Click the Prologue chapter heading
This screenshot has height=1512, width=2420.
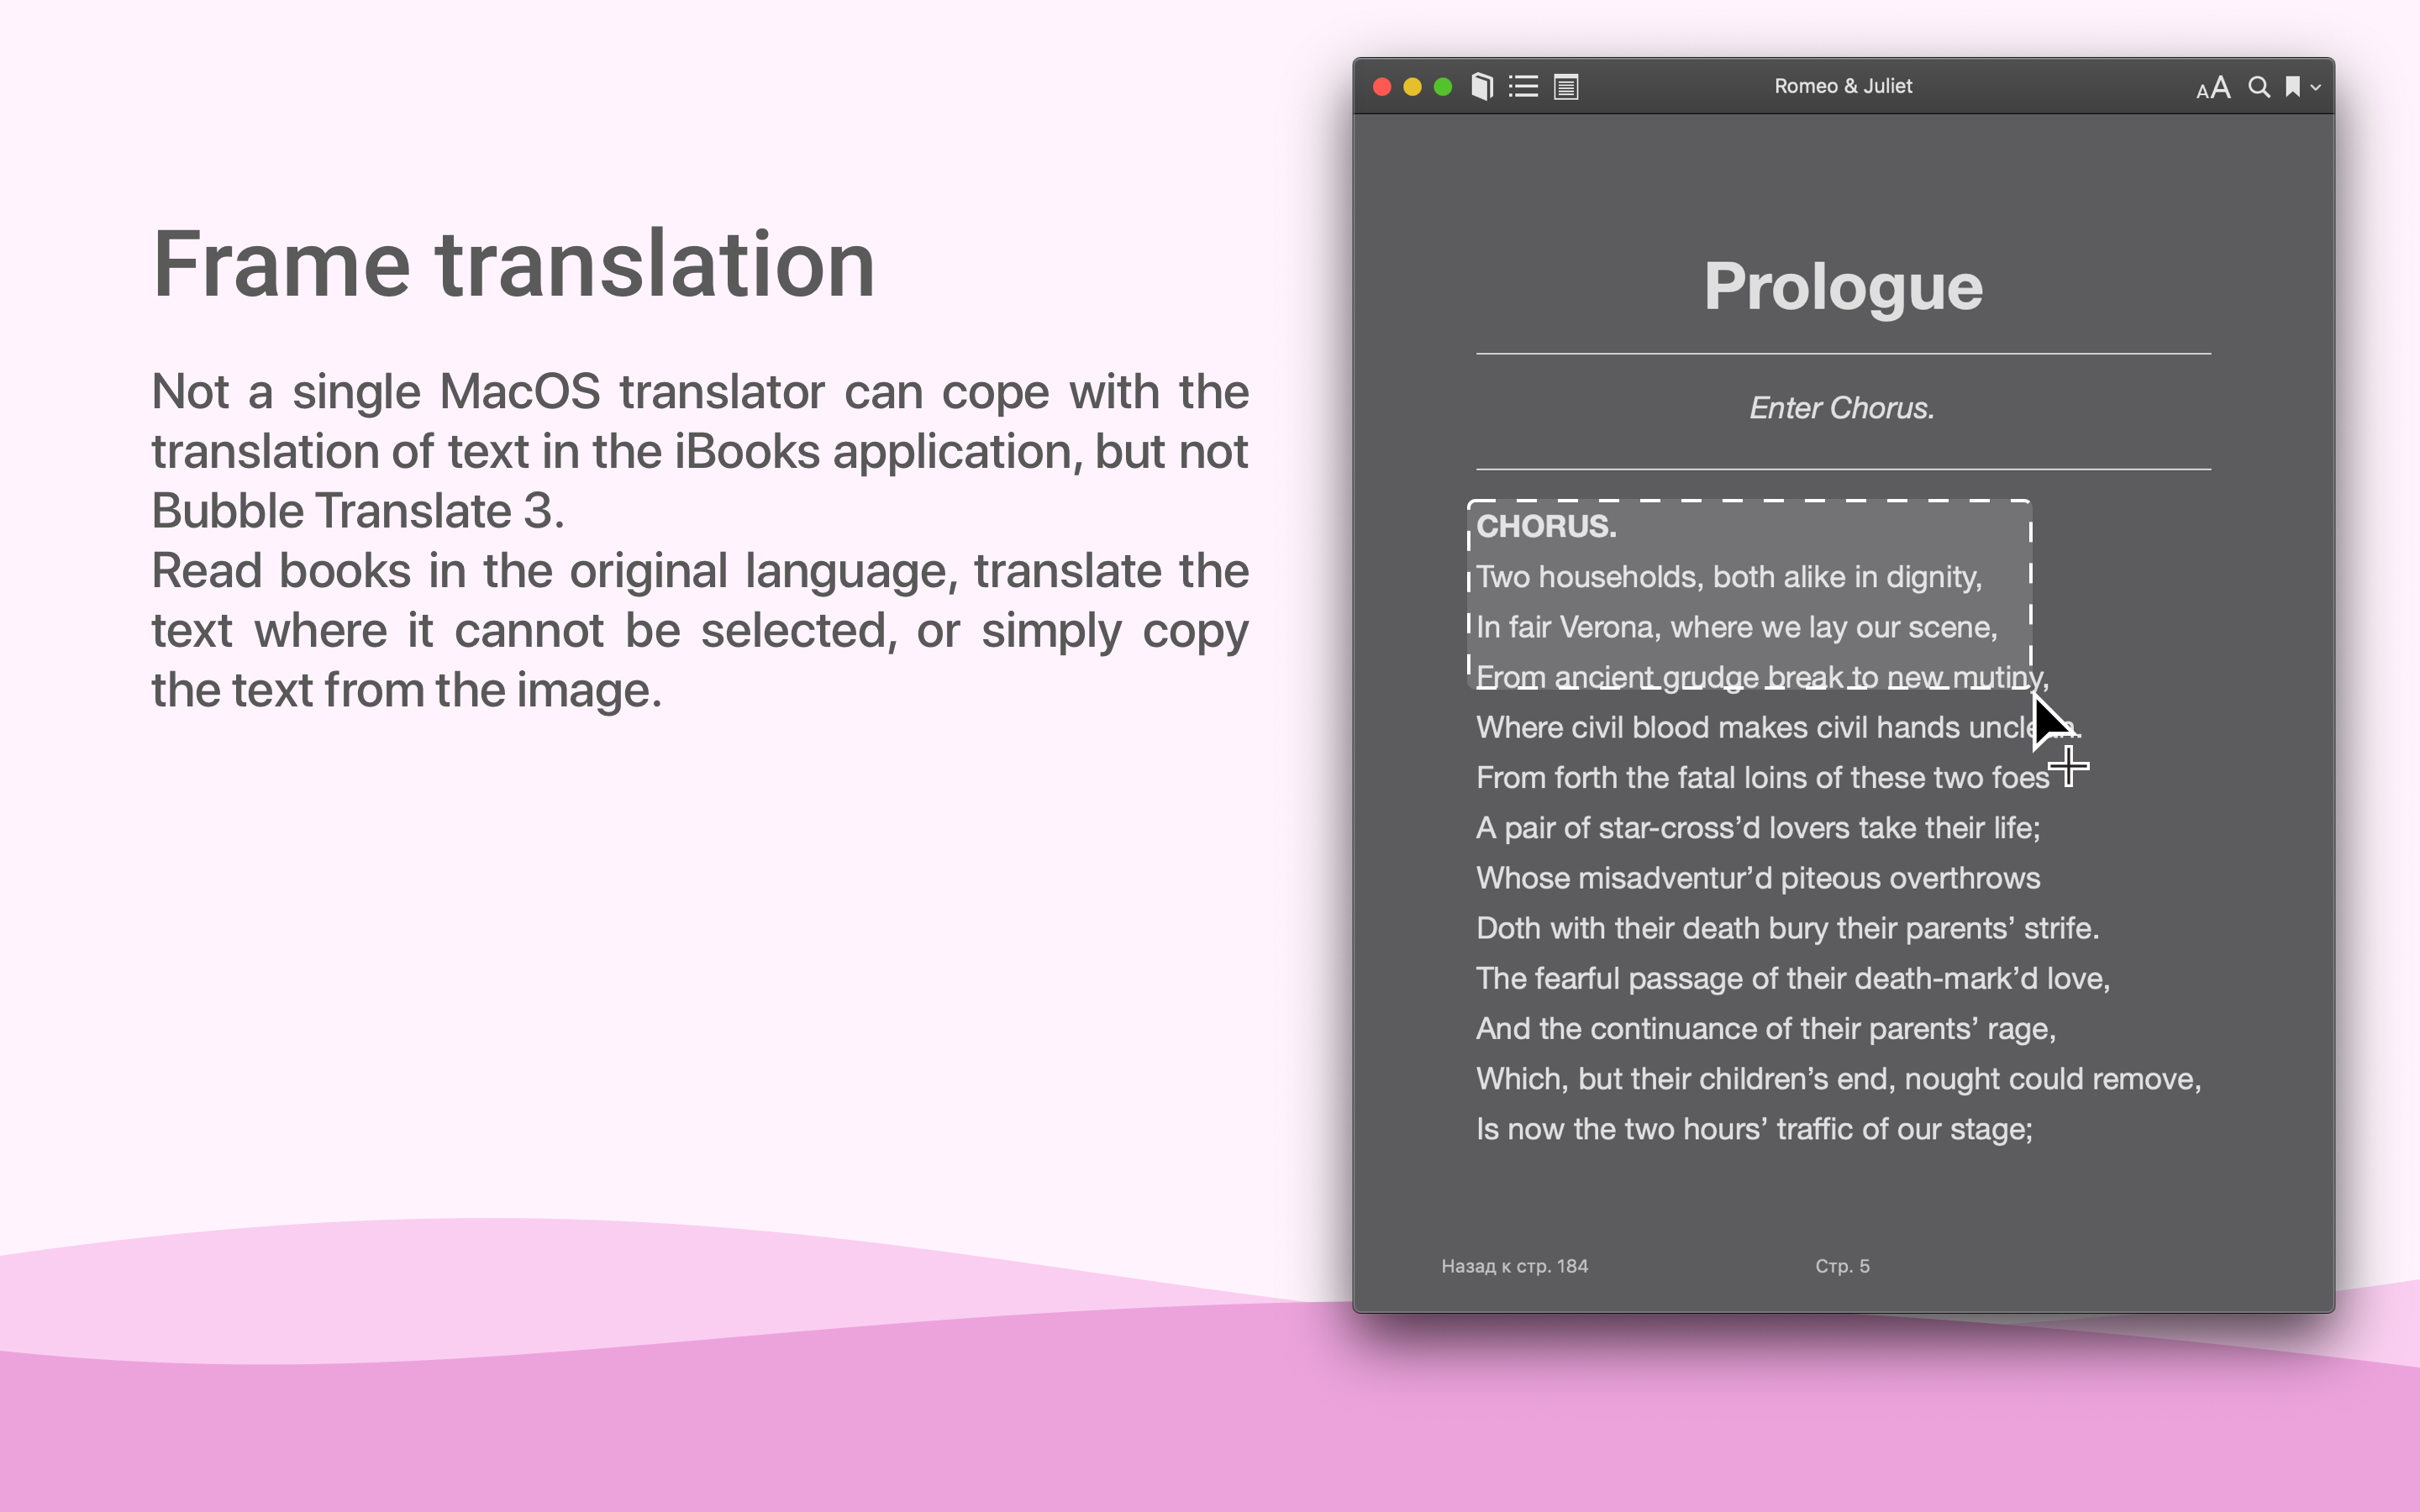click(x=1842, y=287)
